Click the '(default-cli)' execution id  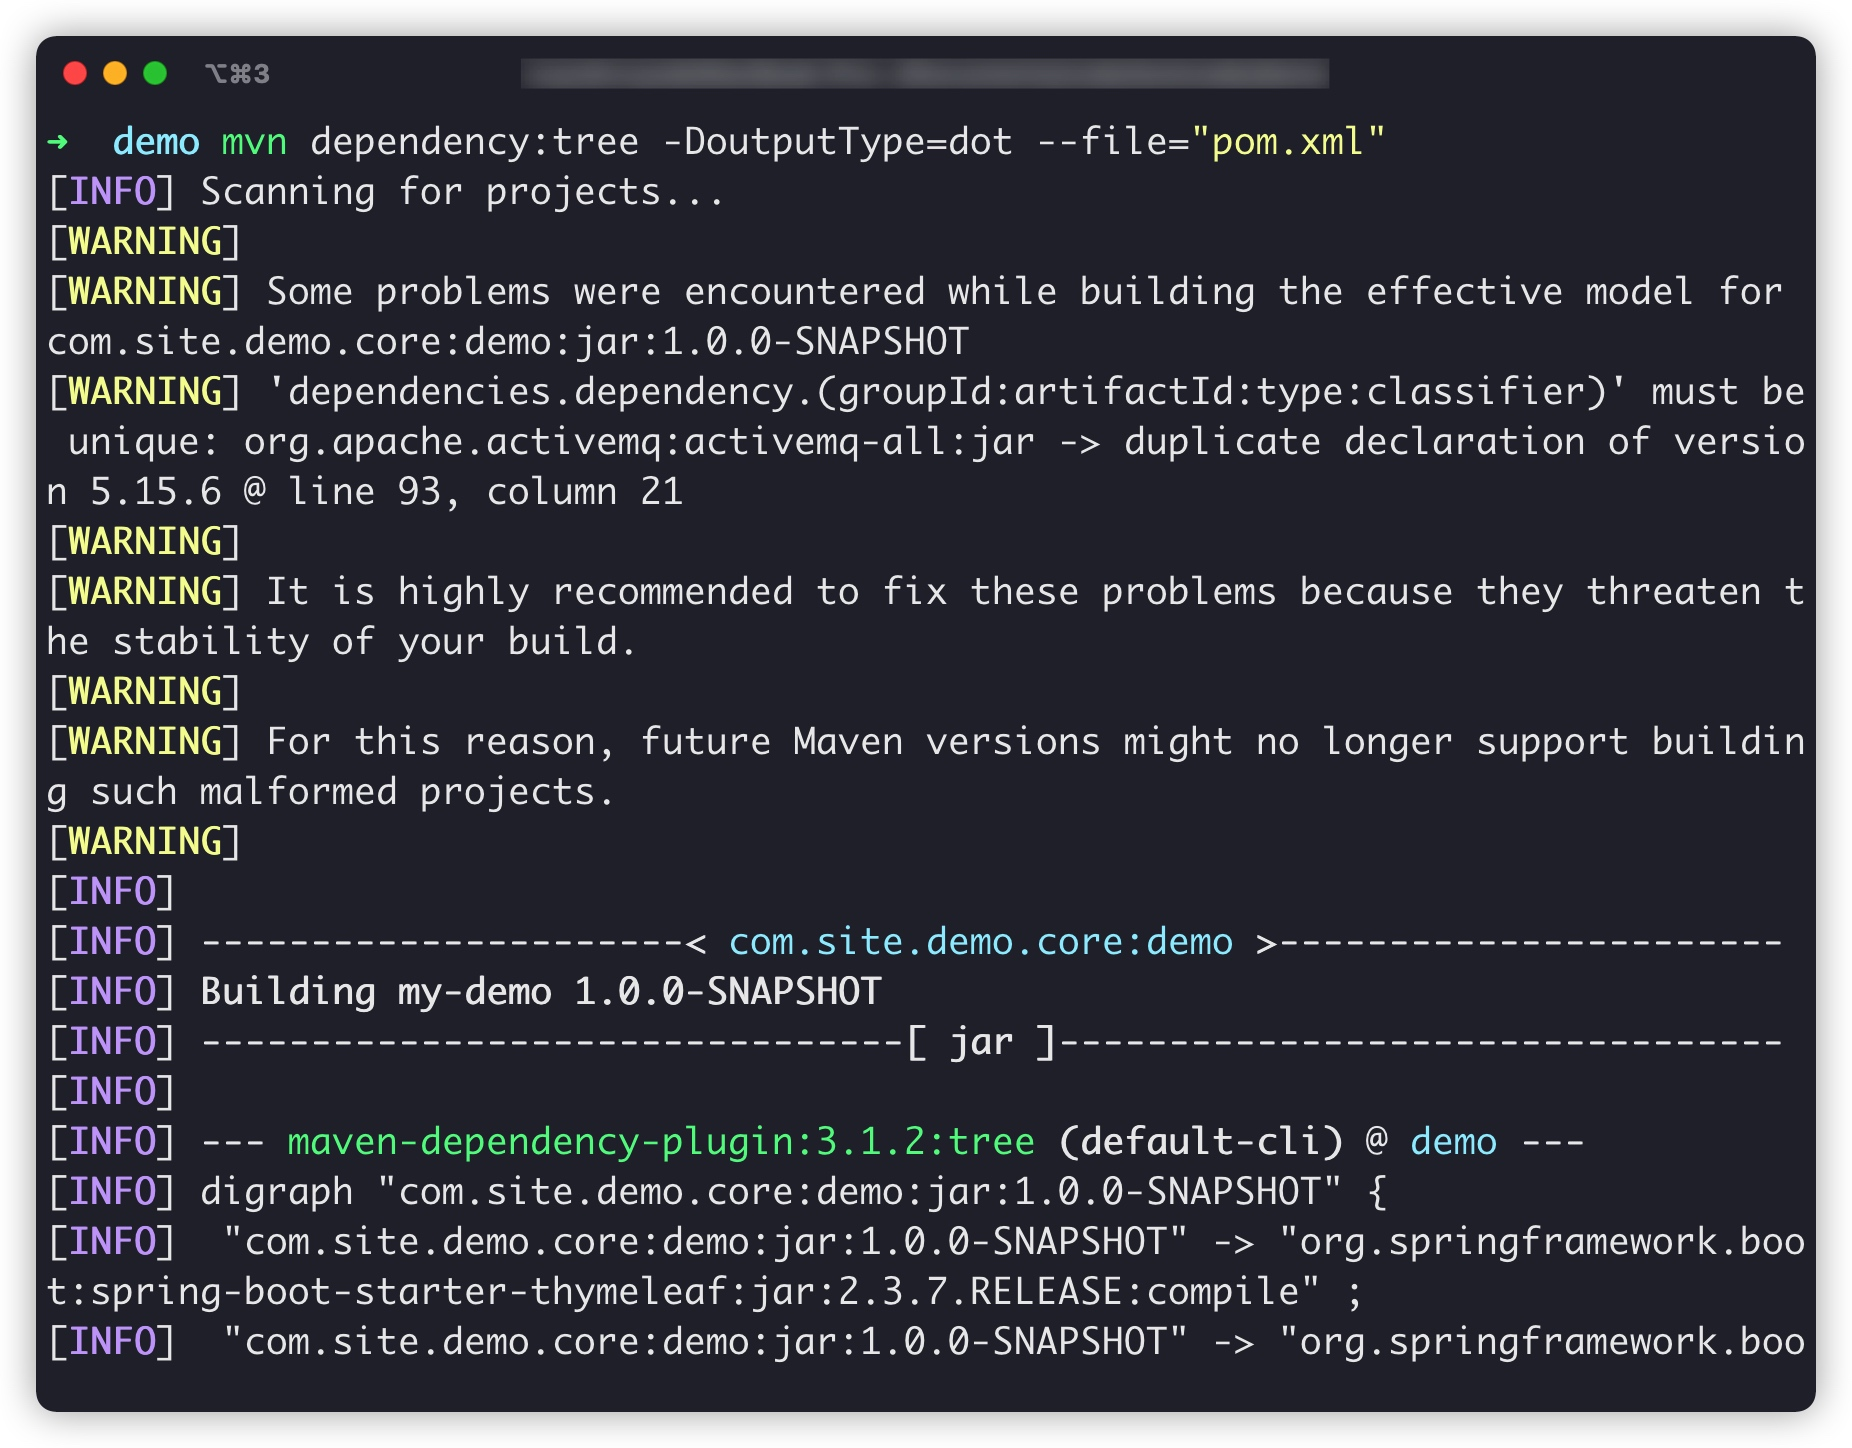pyautogui.click(x=1200, y=1142)
